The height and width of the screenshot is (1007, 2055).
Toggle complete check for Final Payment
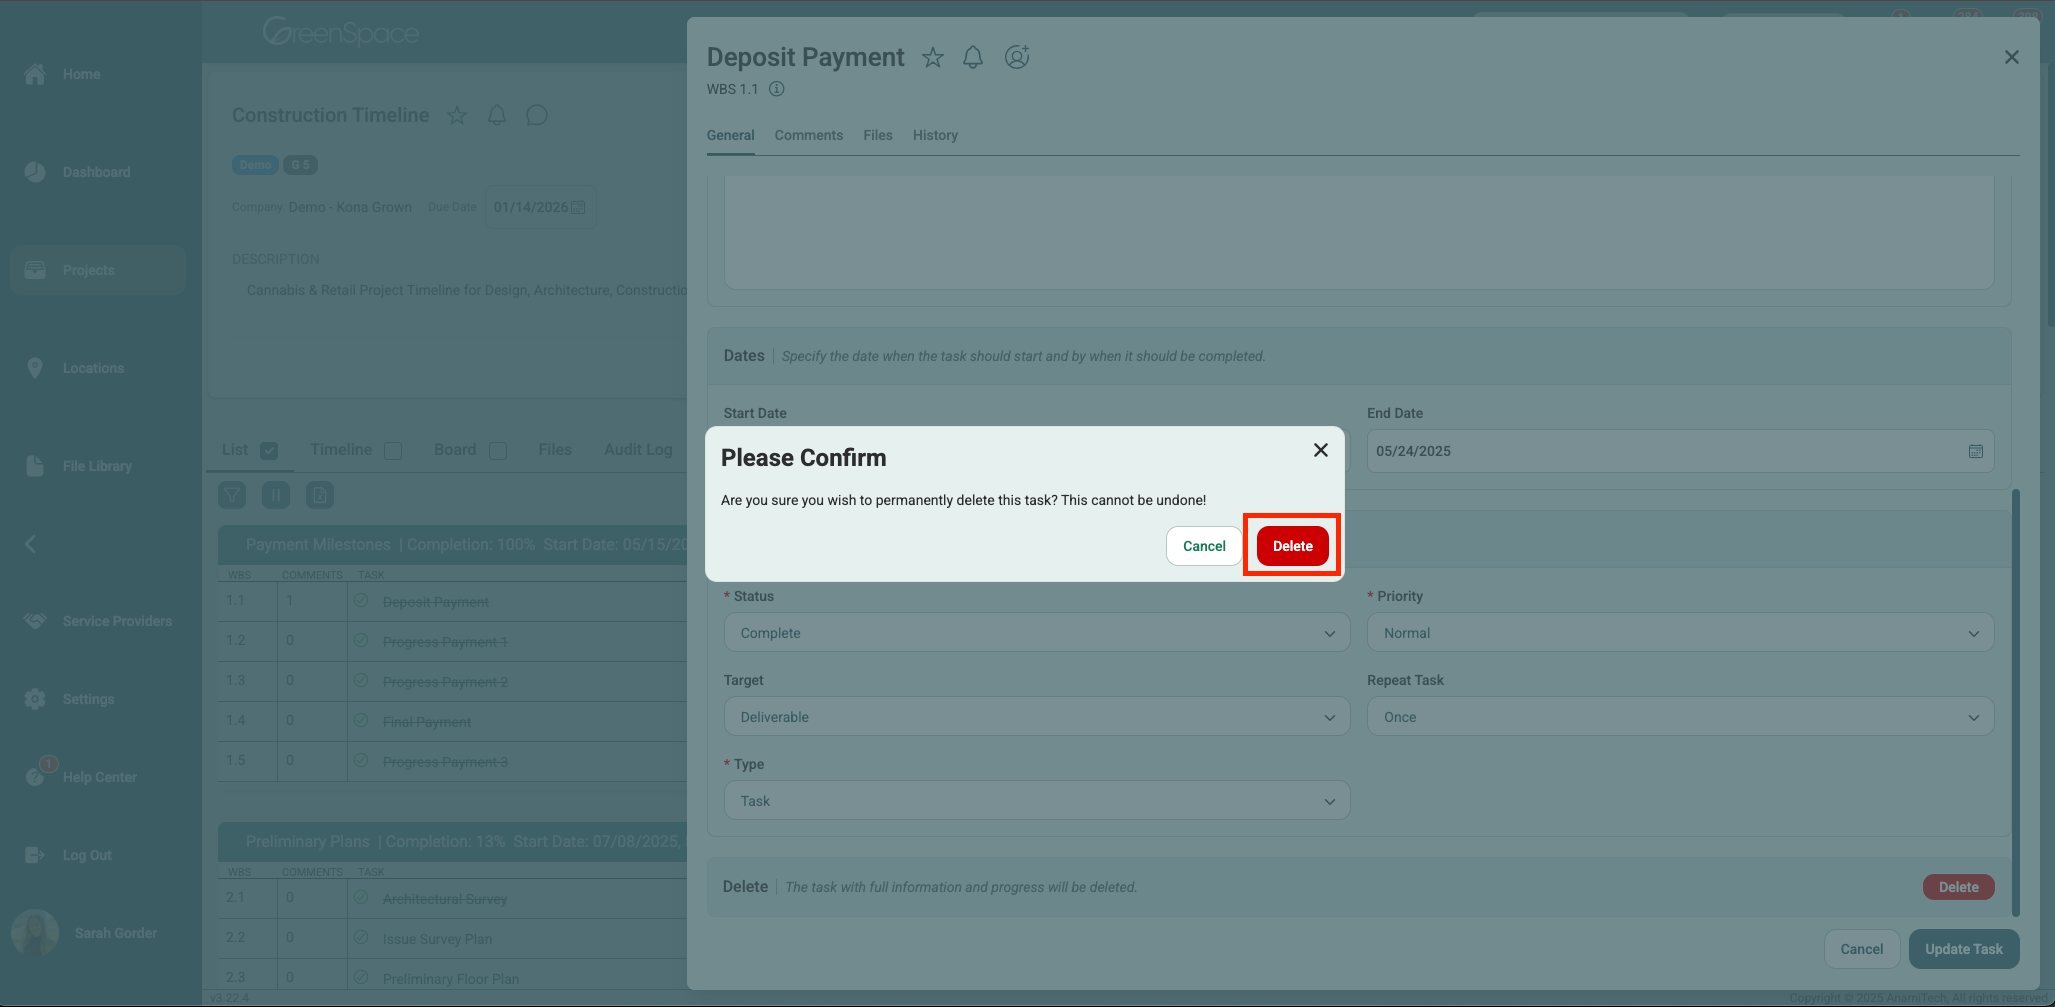[x=361, y=721]
